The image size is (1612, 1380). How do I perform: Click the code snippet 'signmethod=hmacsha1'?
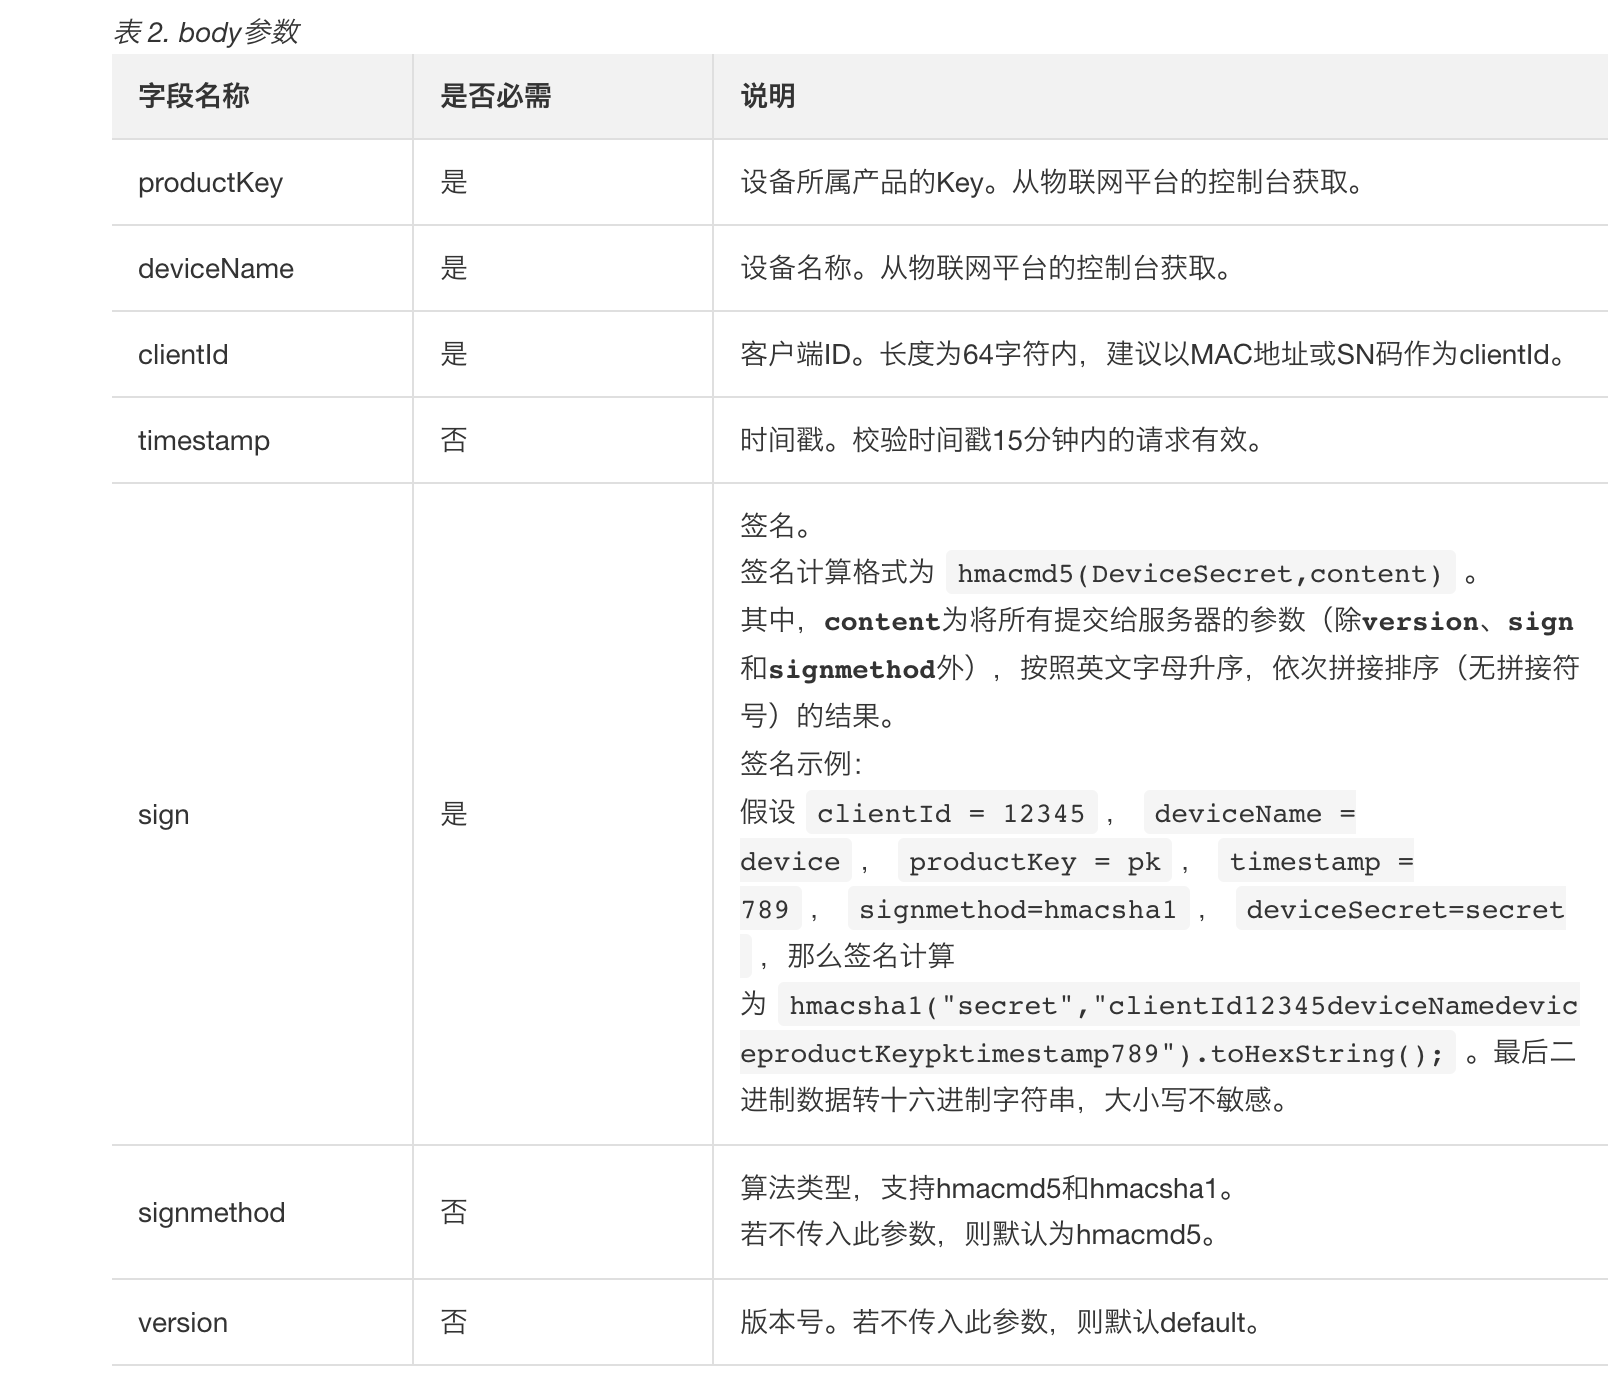(1018, 909)
